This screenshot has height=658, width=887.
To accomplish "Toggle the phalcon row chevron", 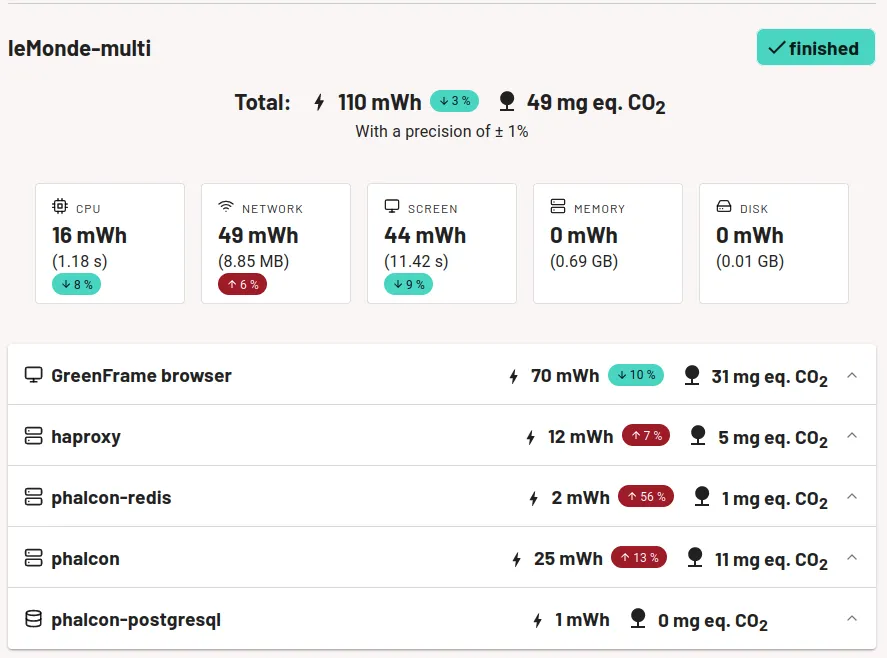I will 852,558.
